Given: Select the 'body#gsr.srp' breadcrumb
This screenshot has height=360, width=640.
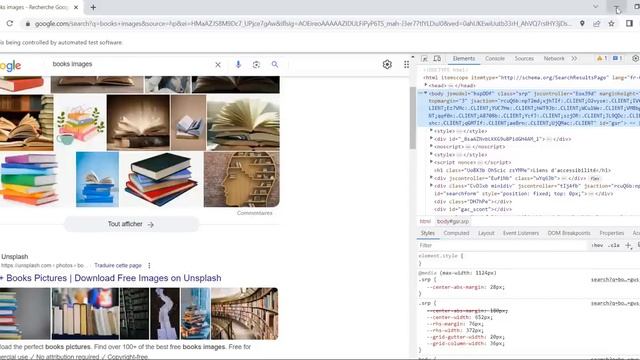Looking at the screenshot, I should (x=453, y=221).
